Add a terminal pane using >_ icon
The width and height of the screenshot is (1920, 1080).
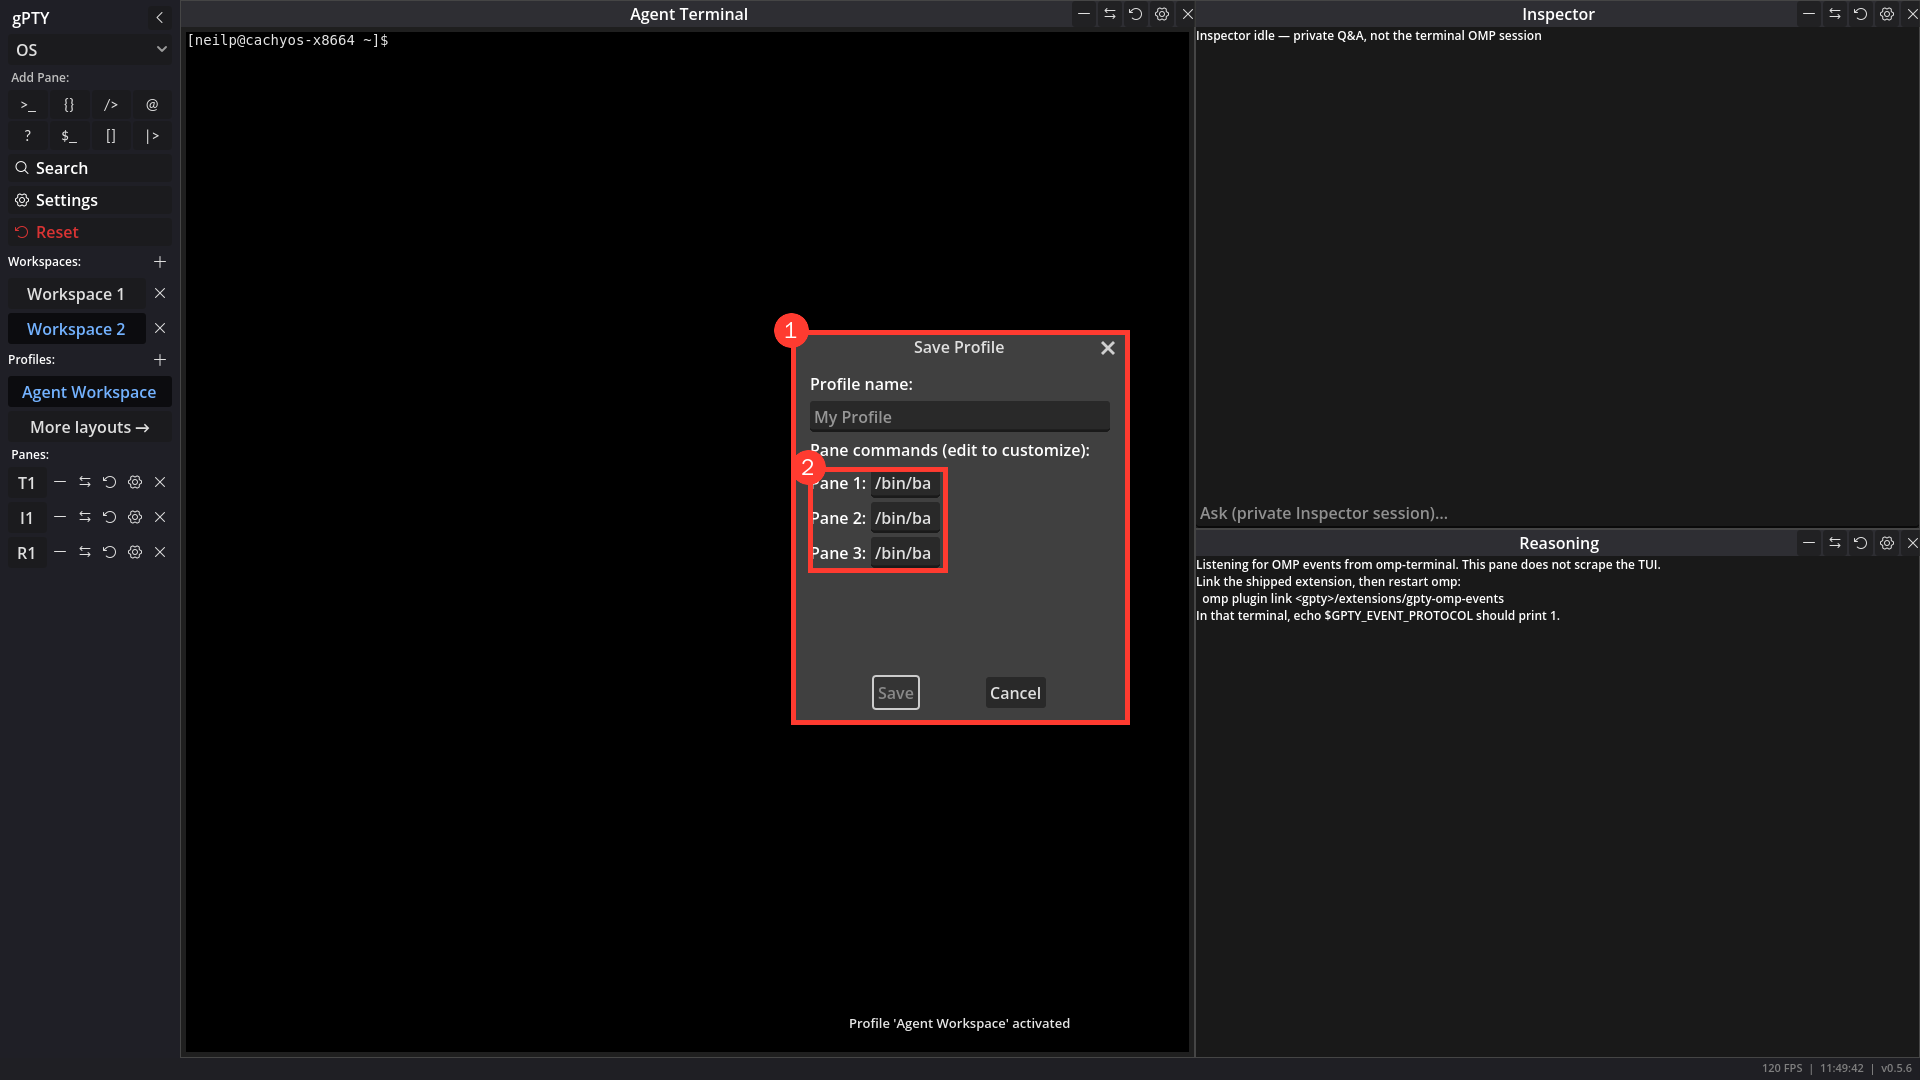28,104
